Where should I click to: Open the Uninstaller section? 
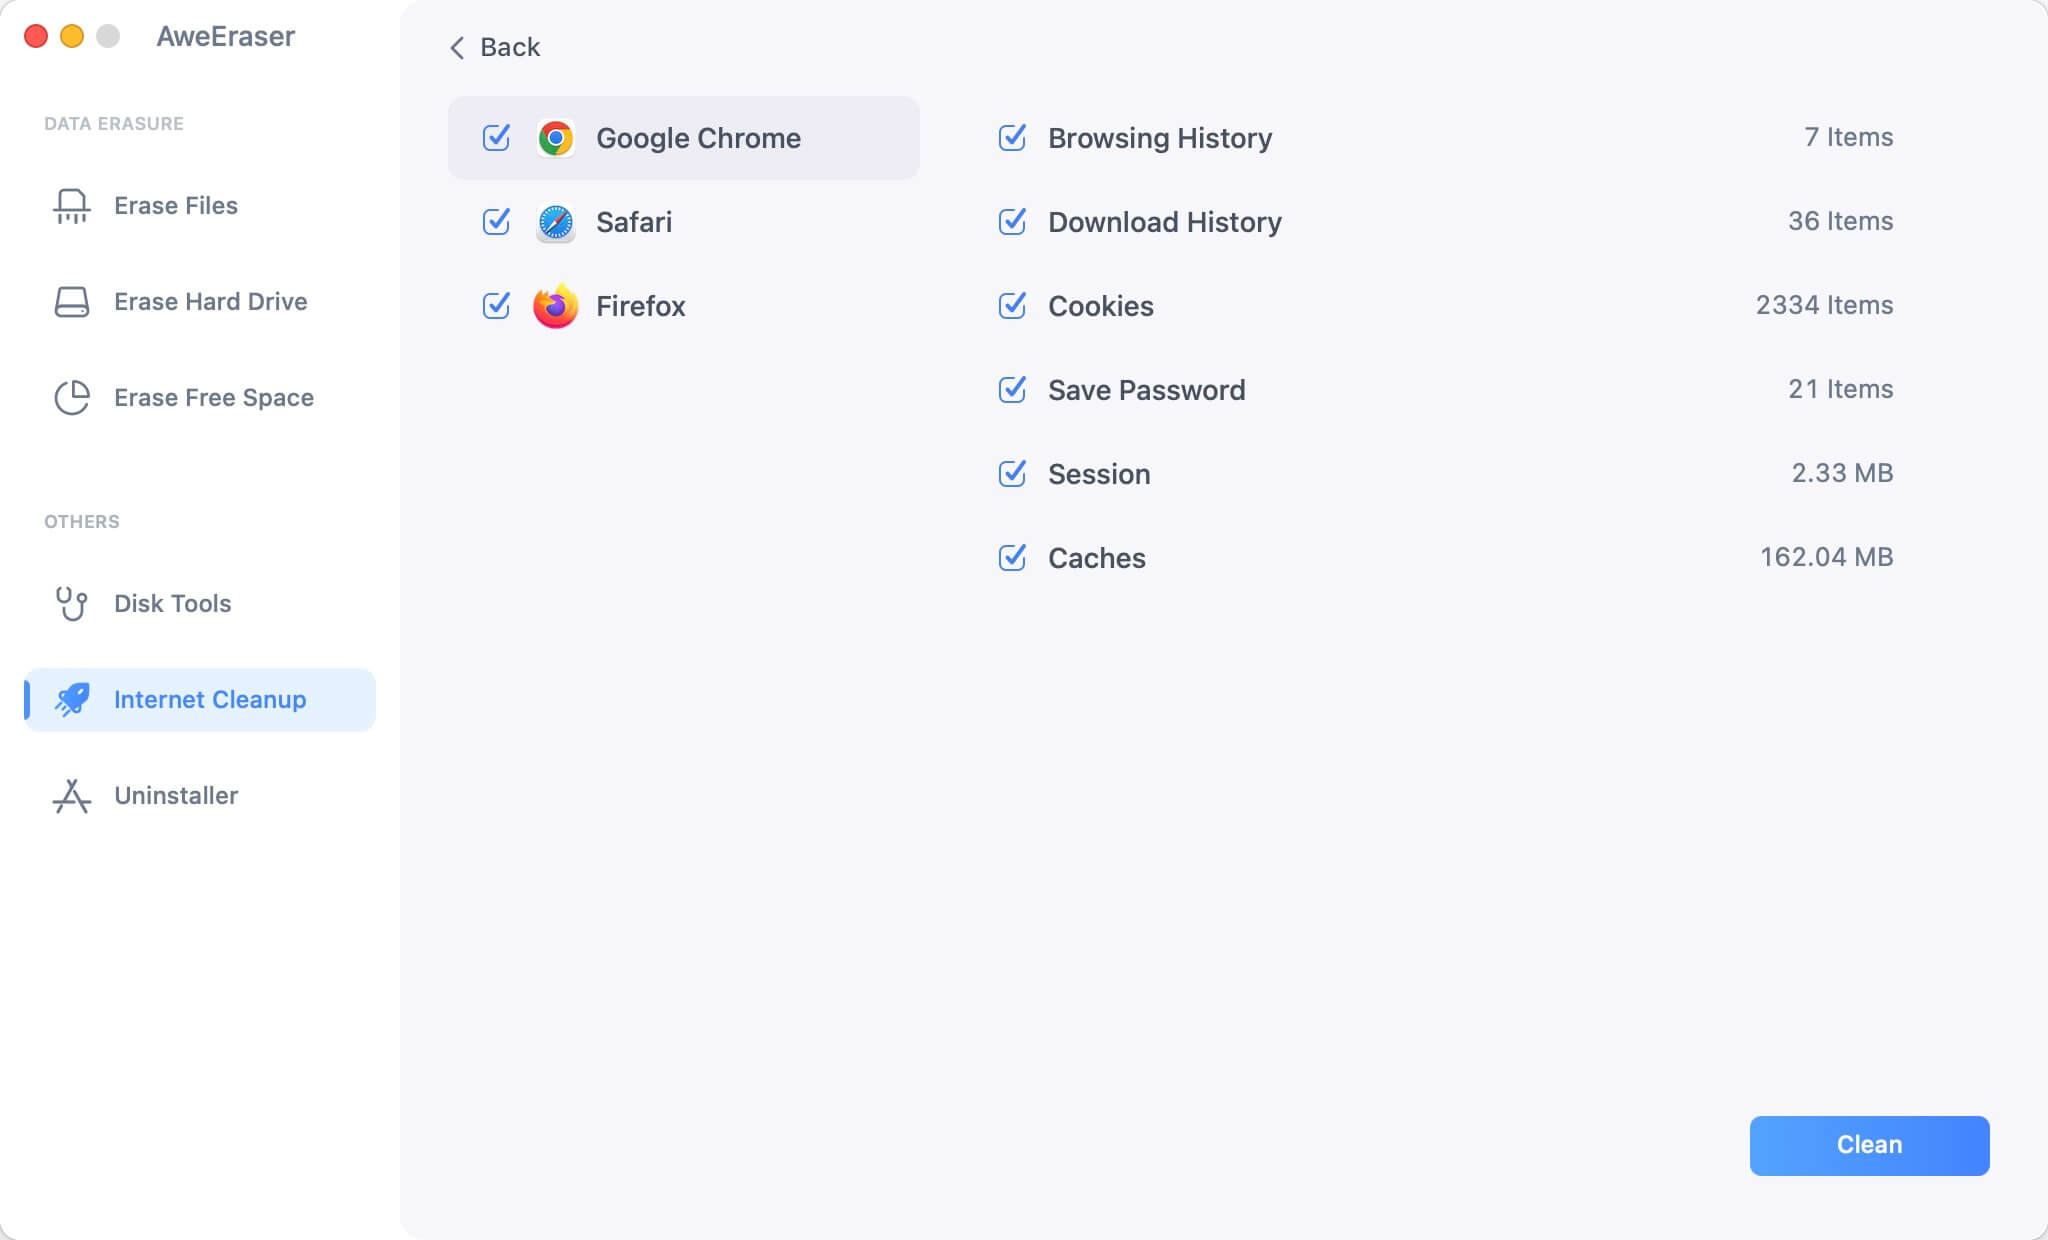tap(176, 795)
